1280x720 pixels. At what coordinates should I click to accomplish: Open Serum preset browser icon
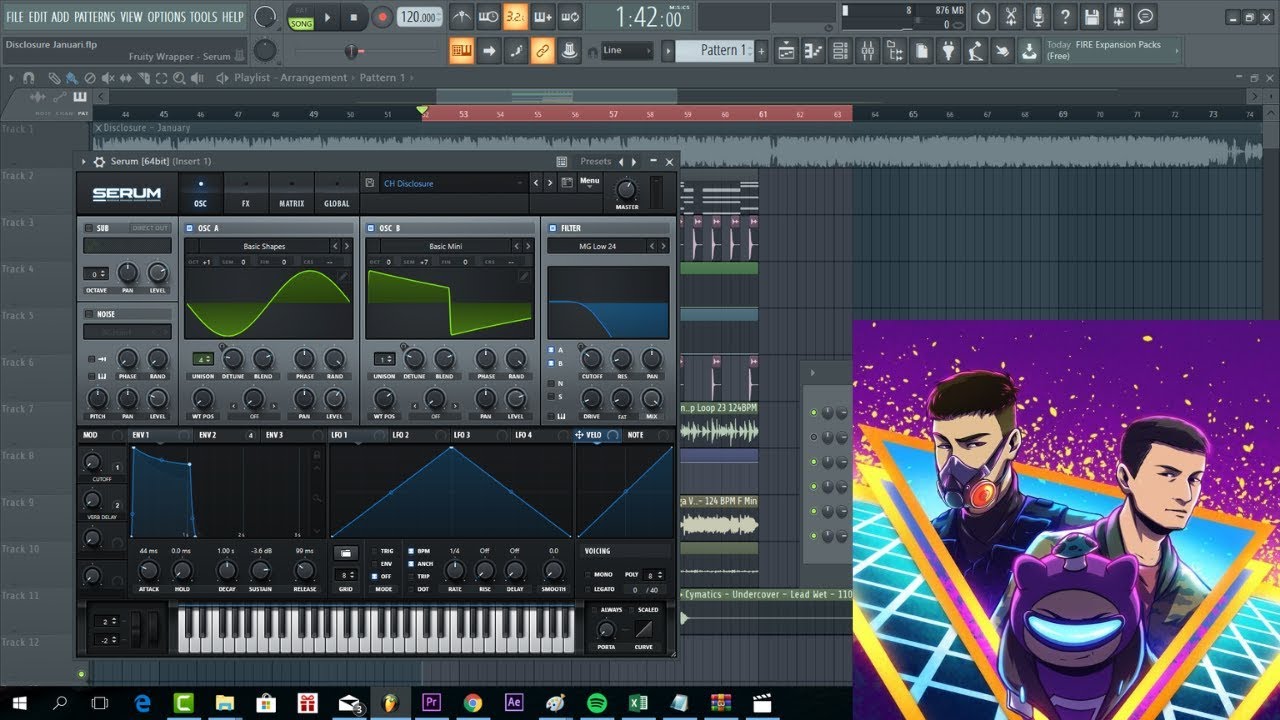(x=567, y=183)
